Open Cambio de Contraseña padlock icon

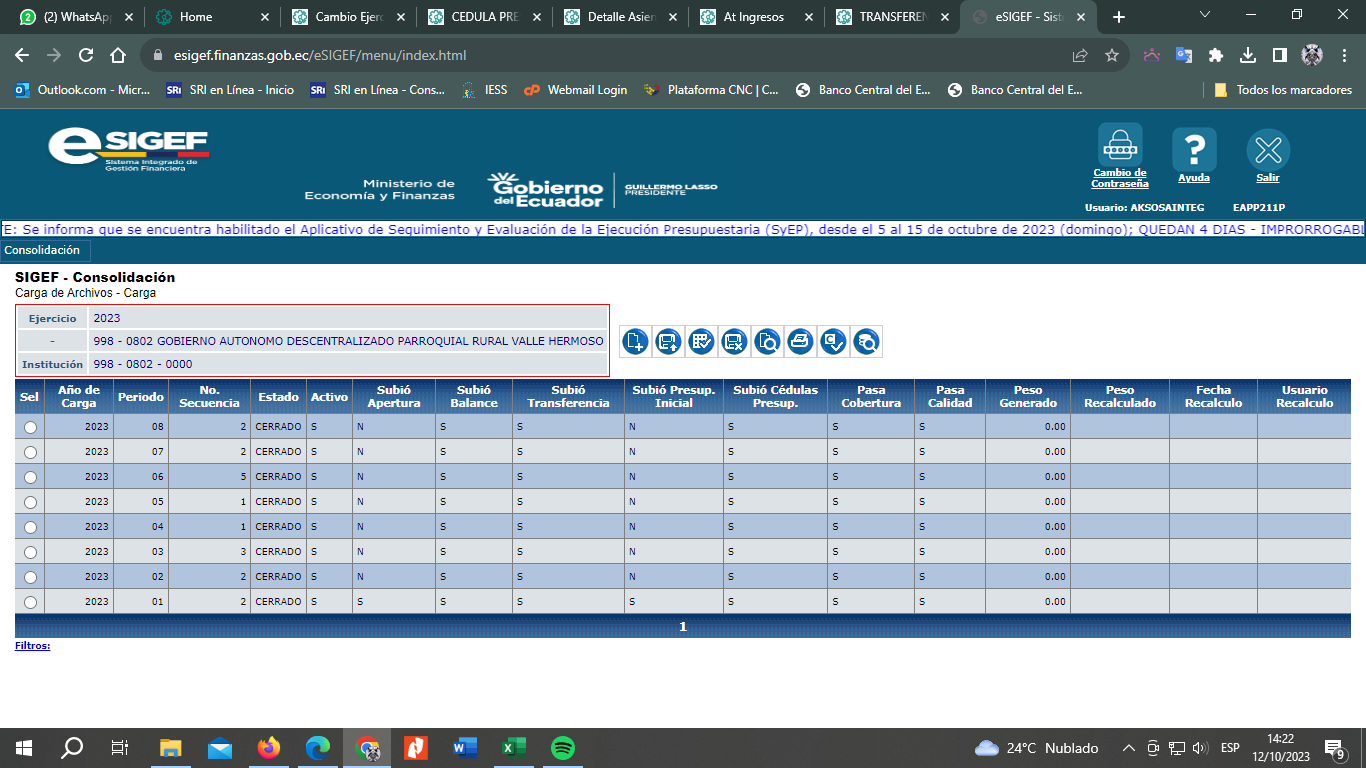(1119, 147)
